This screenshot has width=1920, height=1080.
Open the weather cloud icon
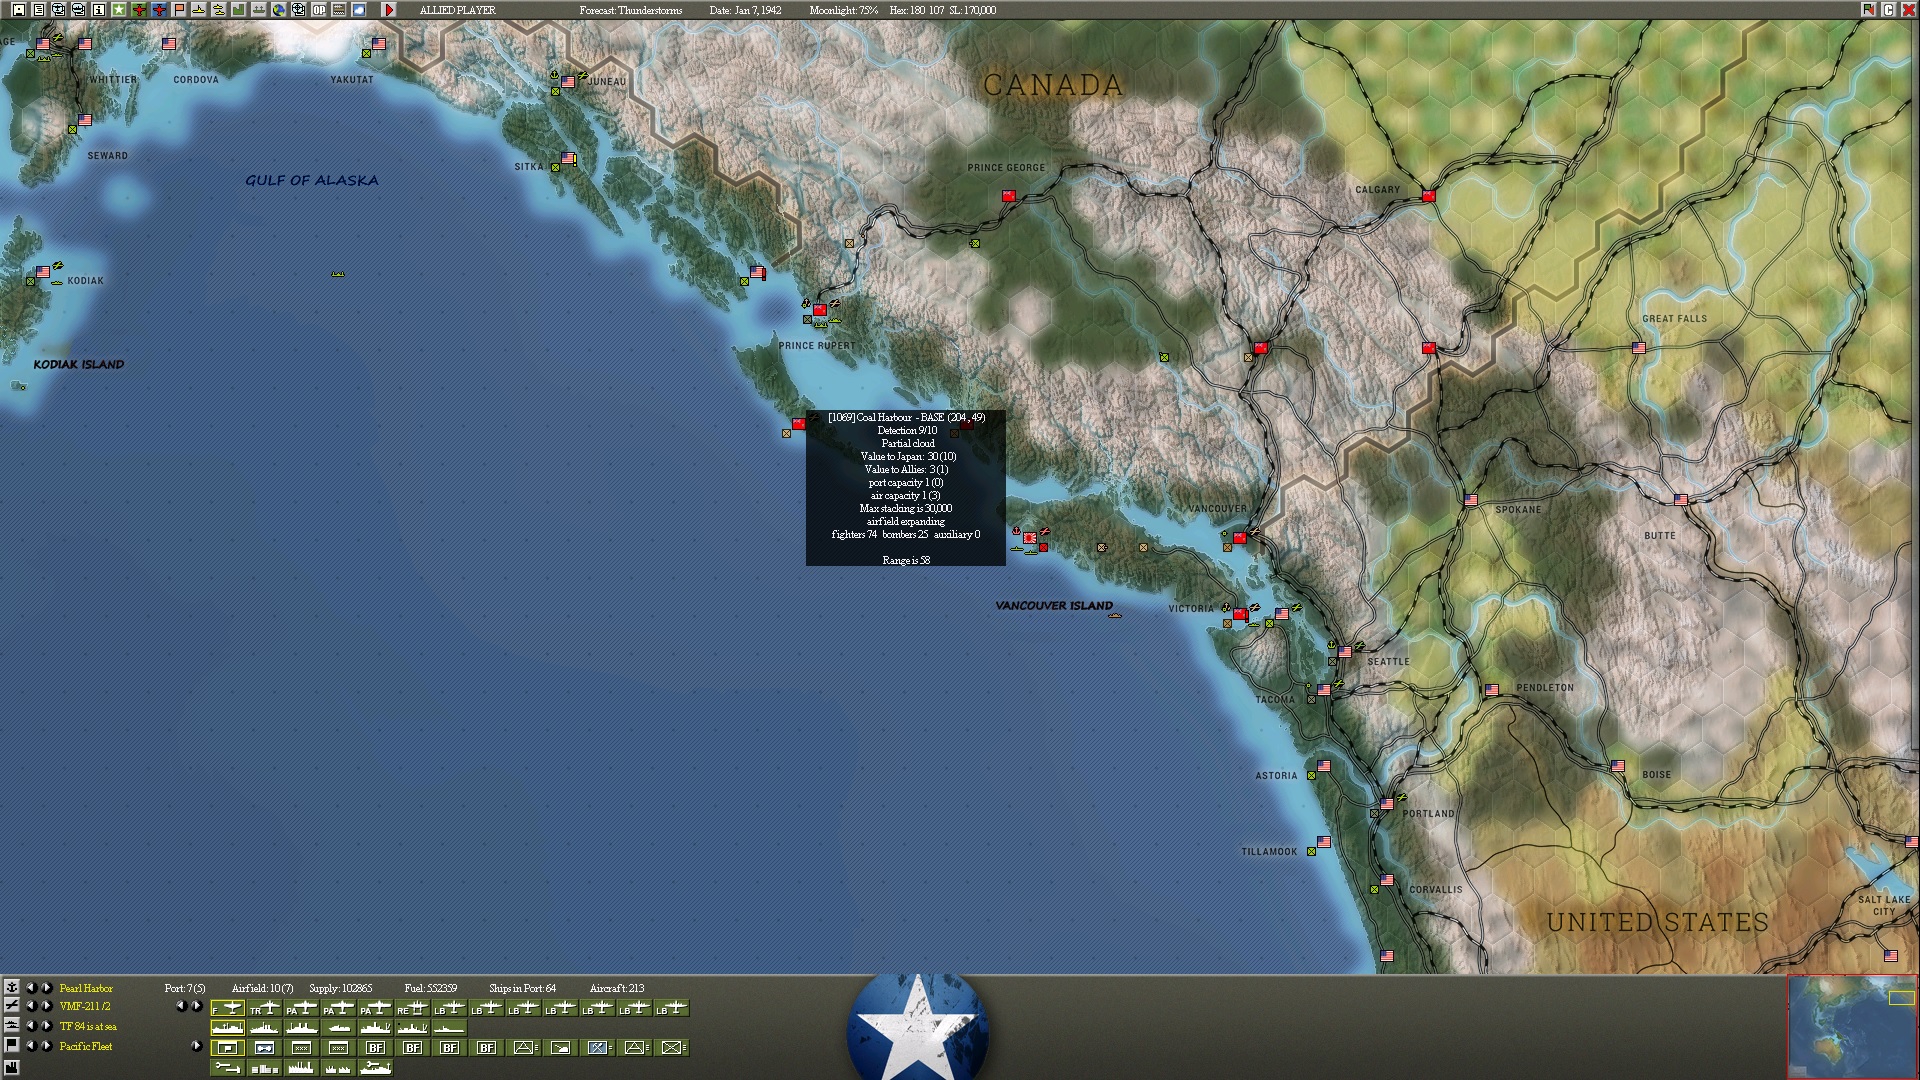[x=359, y=10]
